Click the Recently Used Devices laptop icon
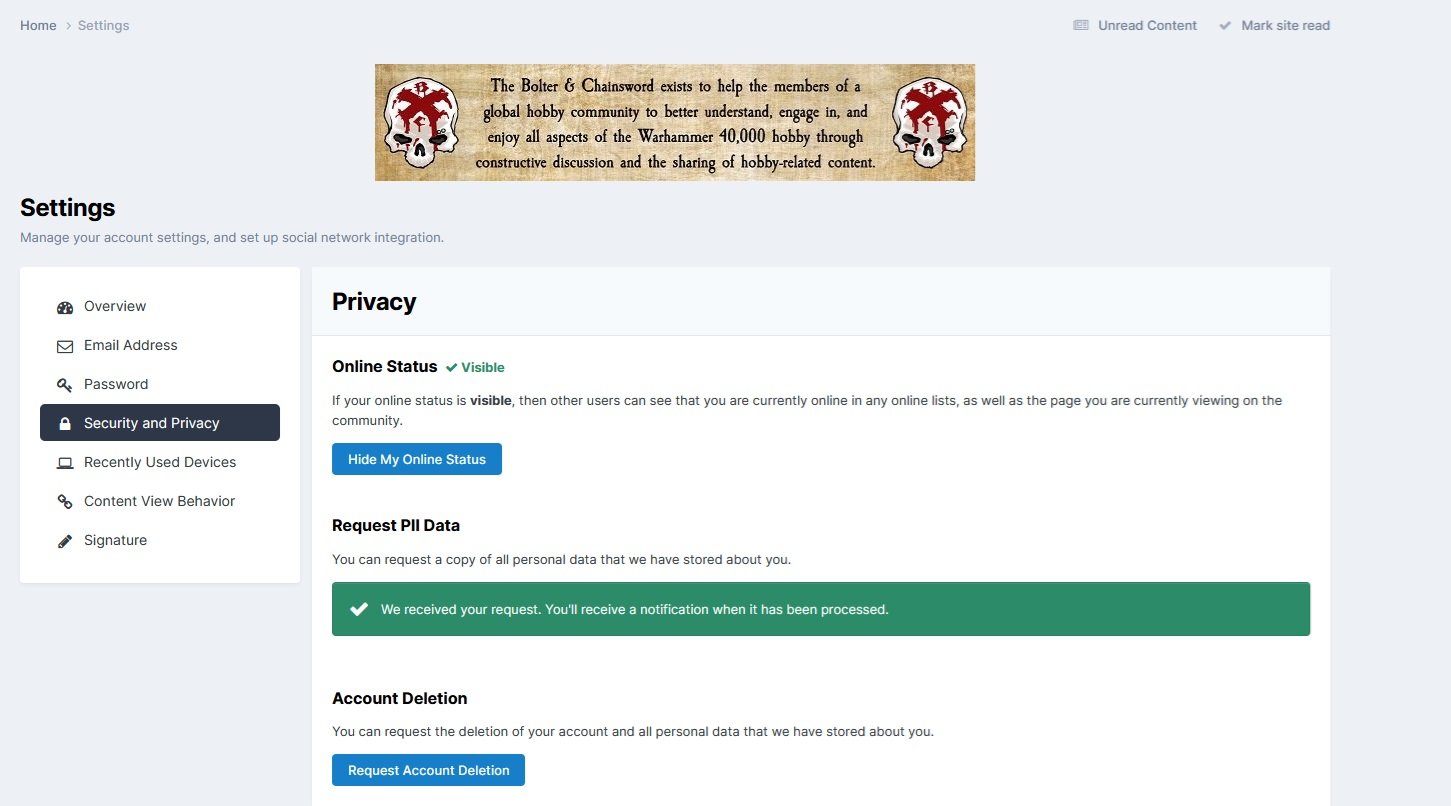1451x806 pixels. point(65,463)
